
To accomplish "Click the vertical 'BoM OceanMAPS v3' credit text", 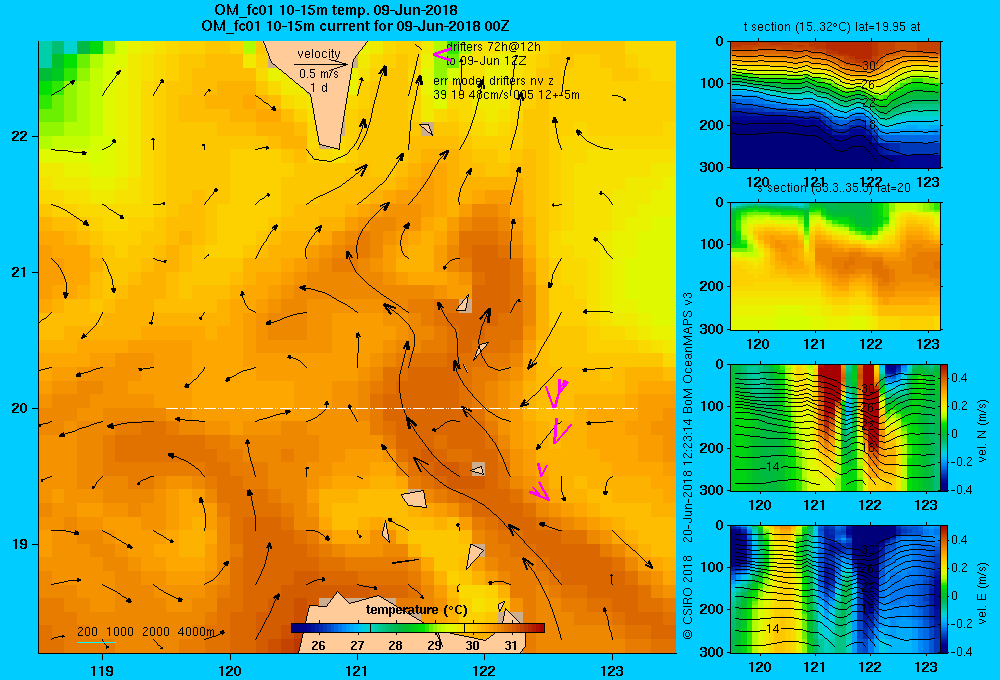I will click(688, 353).
